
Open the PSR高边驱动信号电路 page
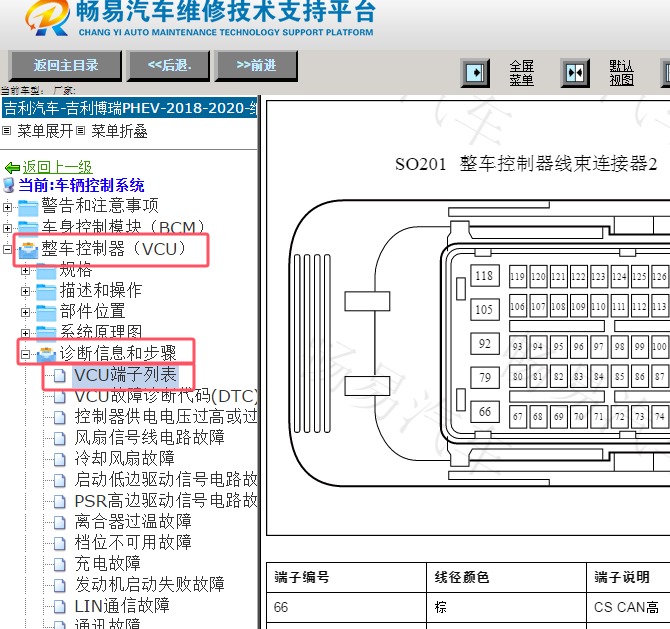(x=166, y=500)
